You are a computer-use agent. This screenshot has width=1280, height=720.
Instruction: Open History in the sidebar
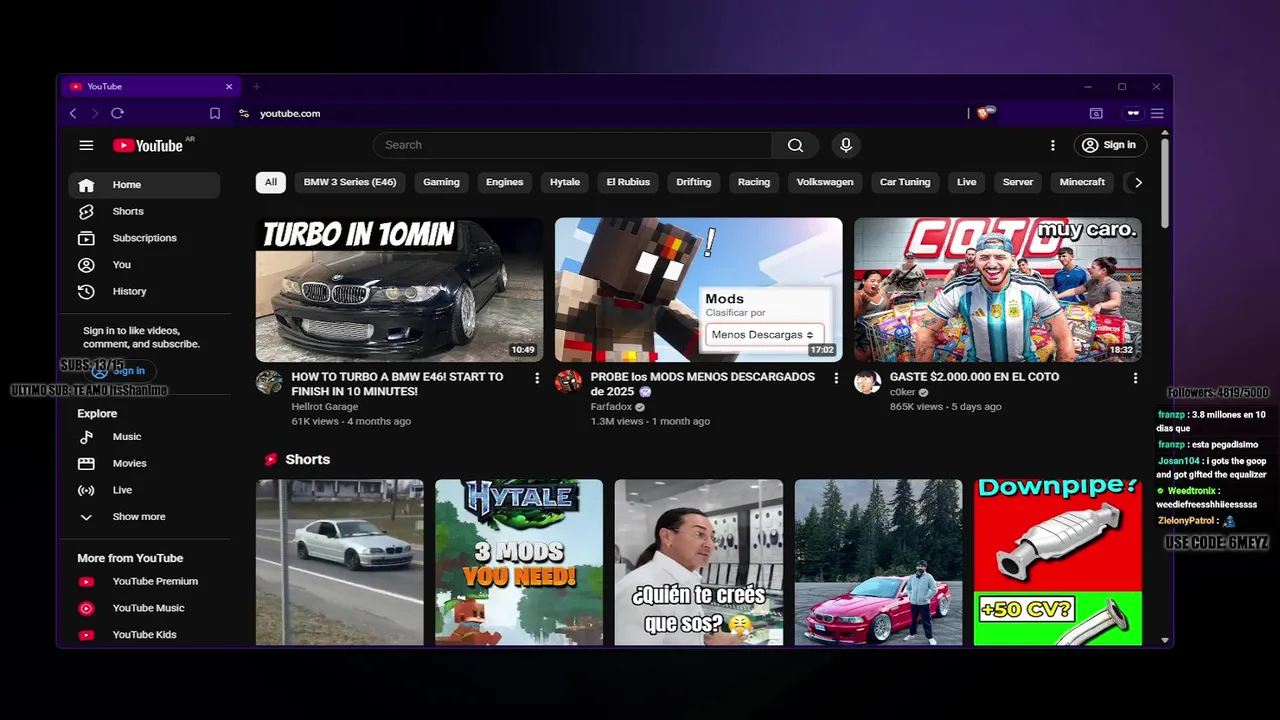click(x=144, y=292)
